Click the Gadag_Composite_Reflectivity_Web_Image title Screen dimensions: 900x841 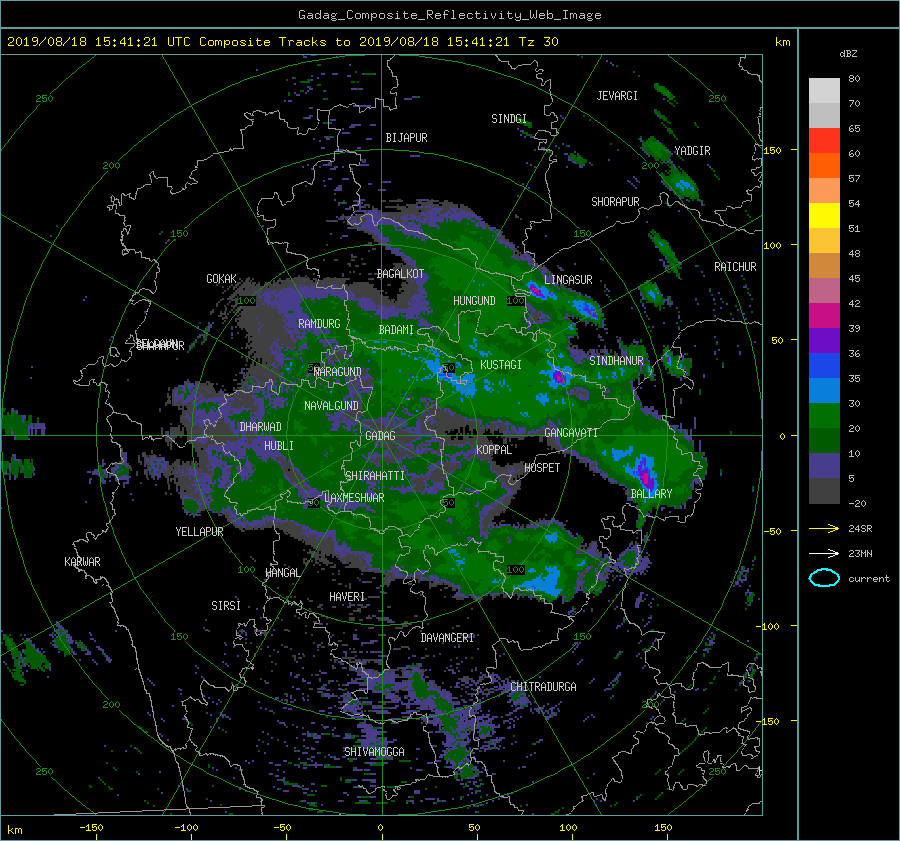click(449, 15)
